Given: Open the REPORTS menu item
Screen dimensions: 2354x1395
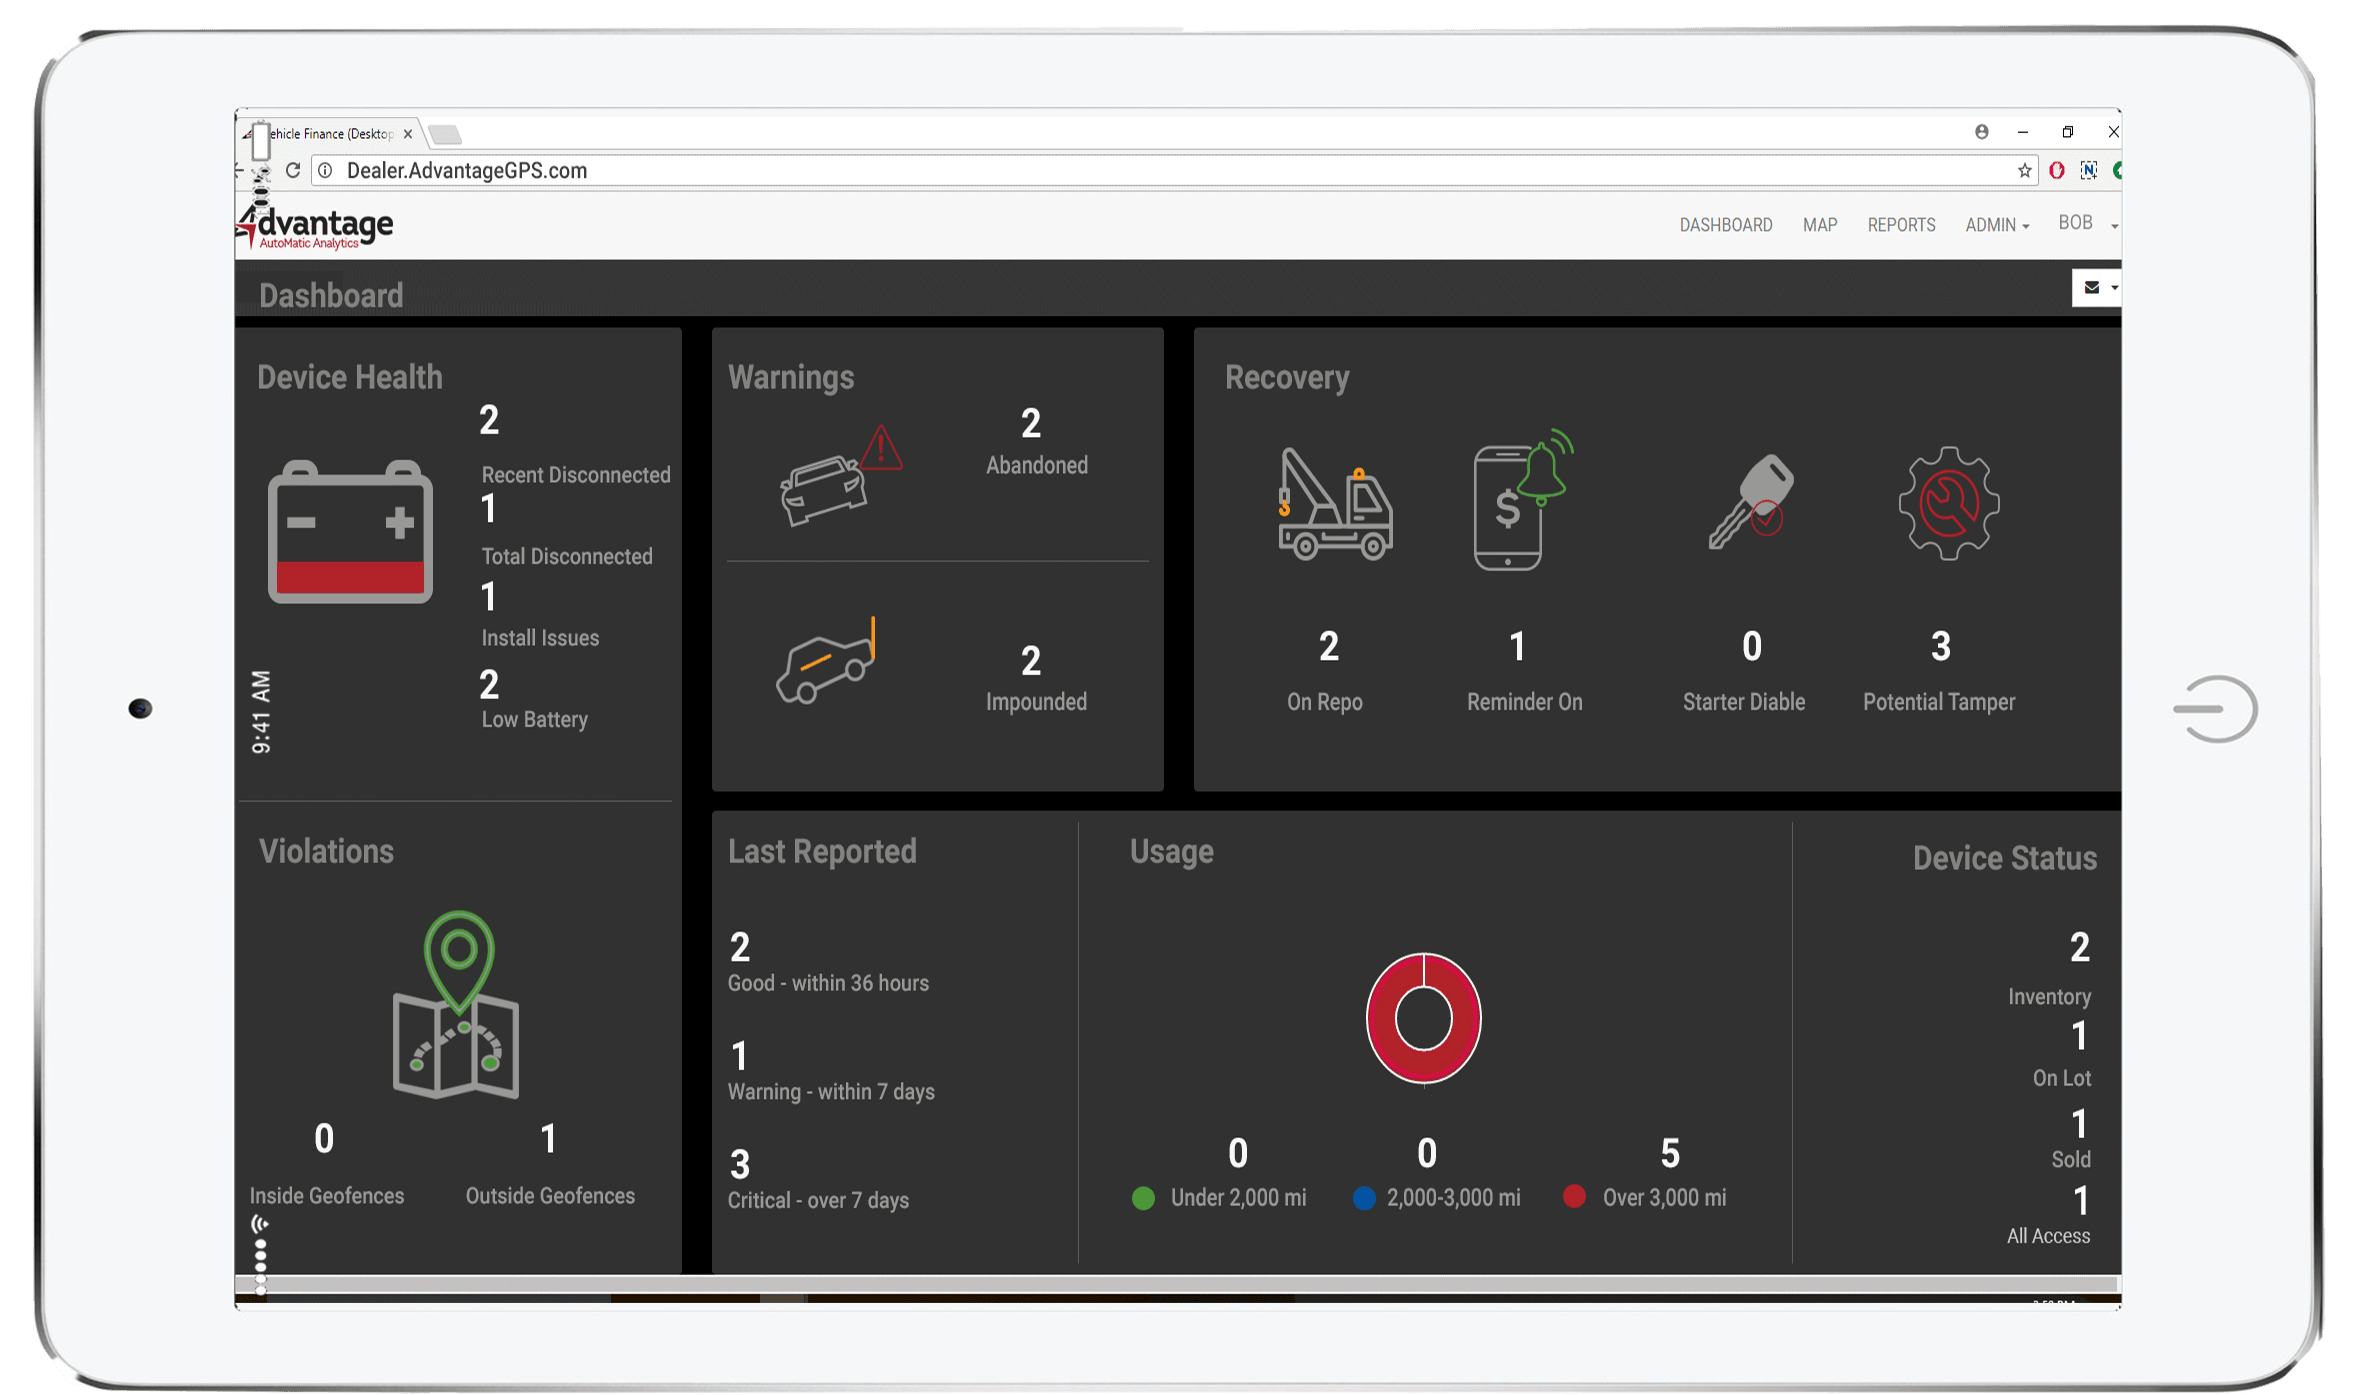Looking at the screenshot, I should [1900, 226].
